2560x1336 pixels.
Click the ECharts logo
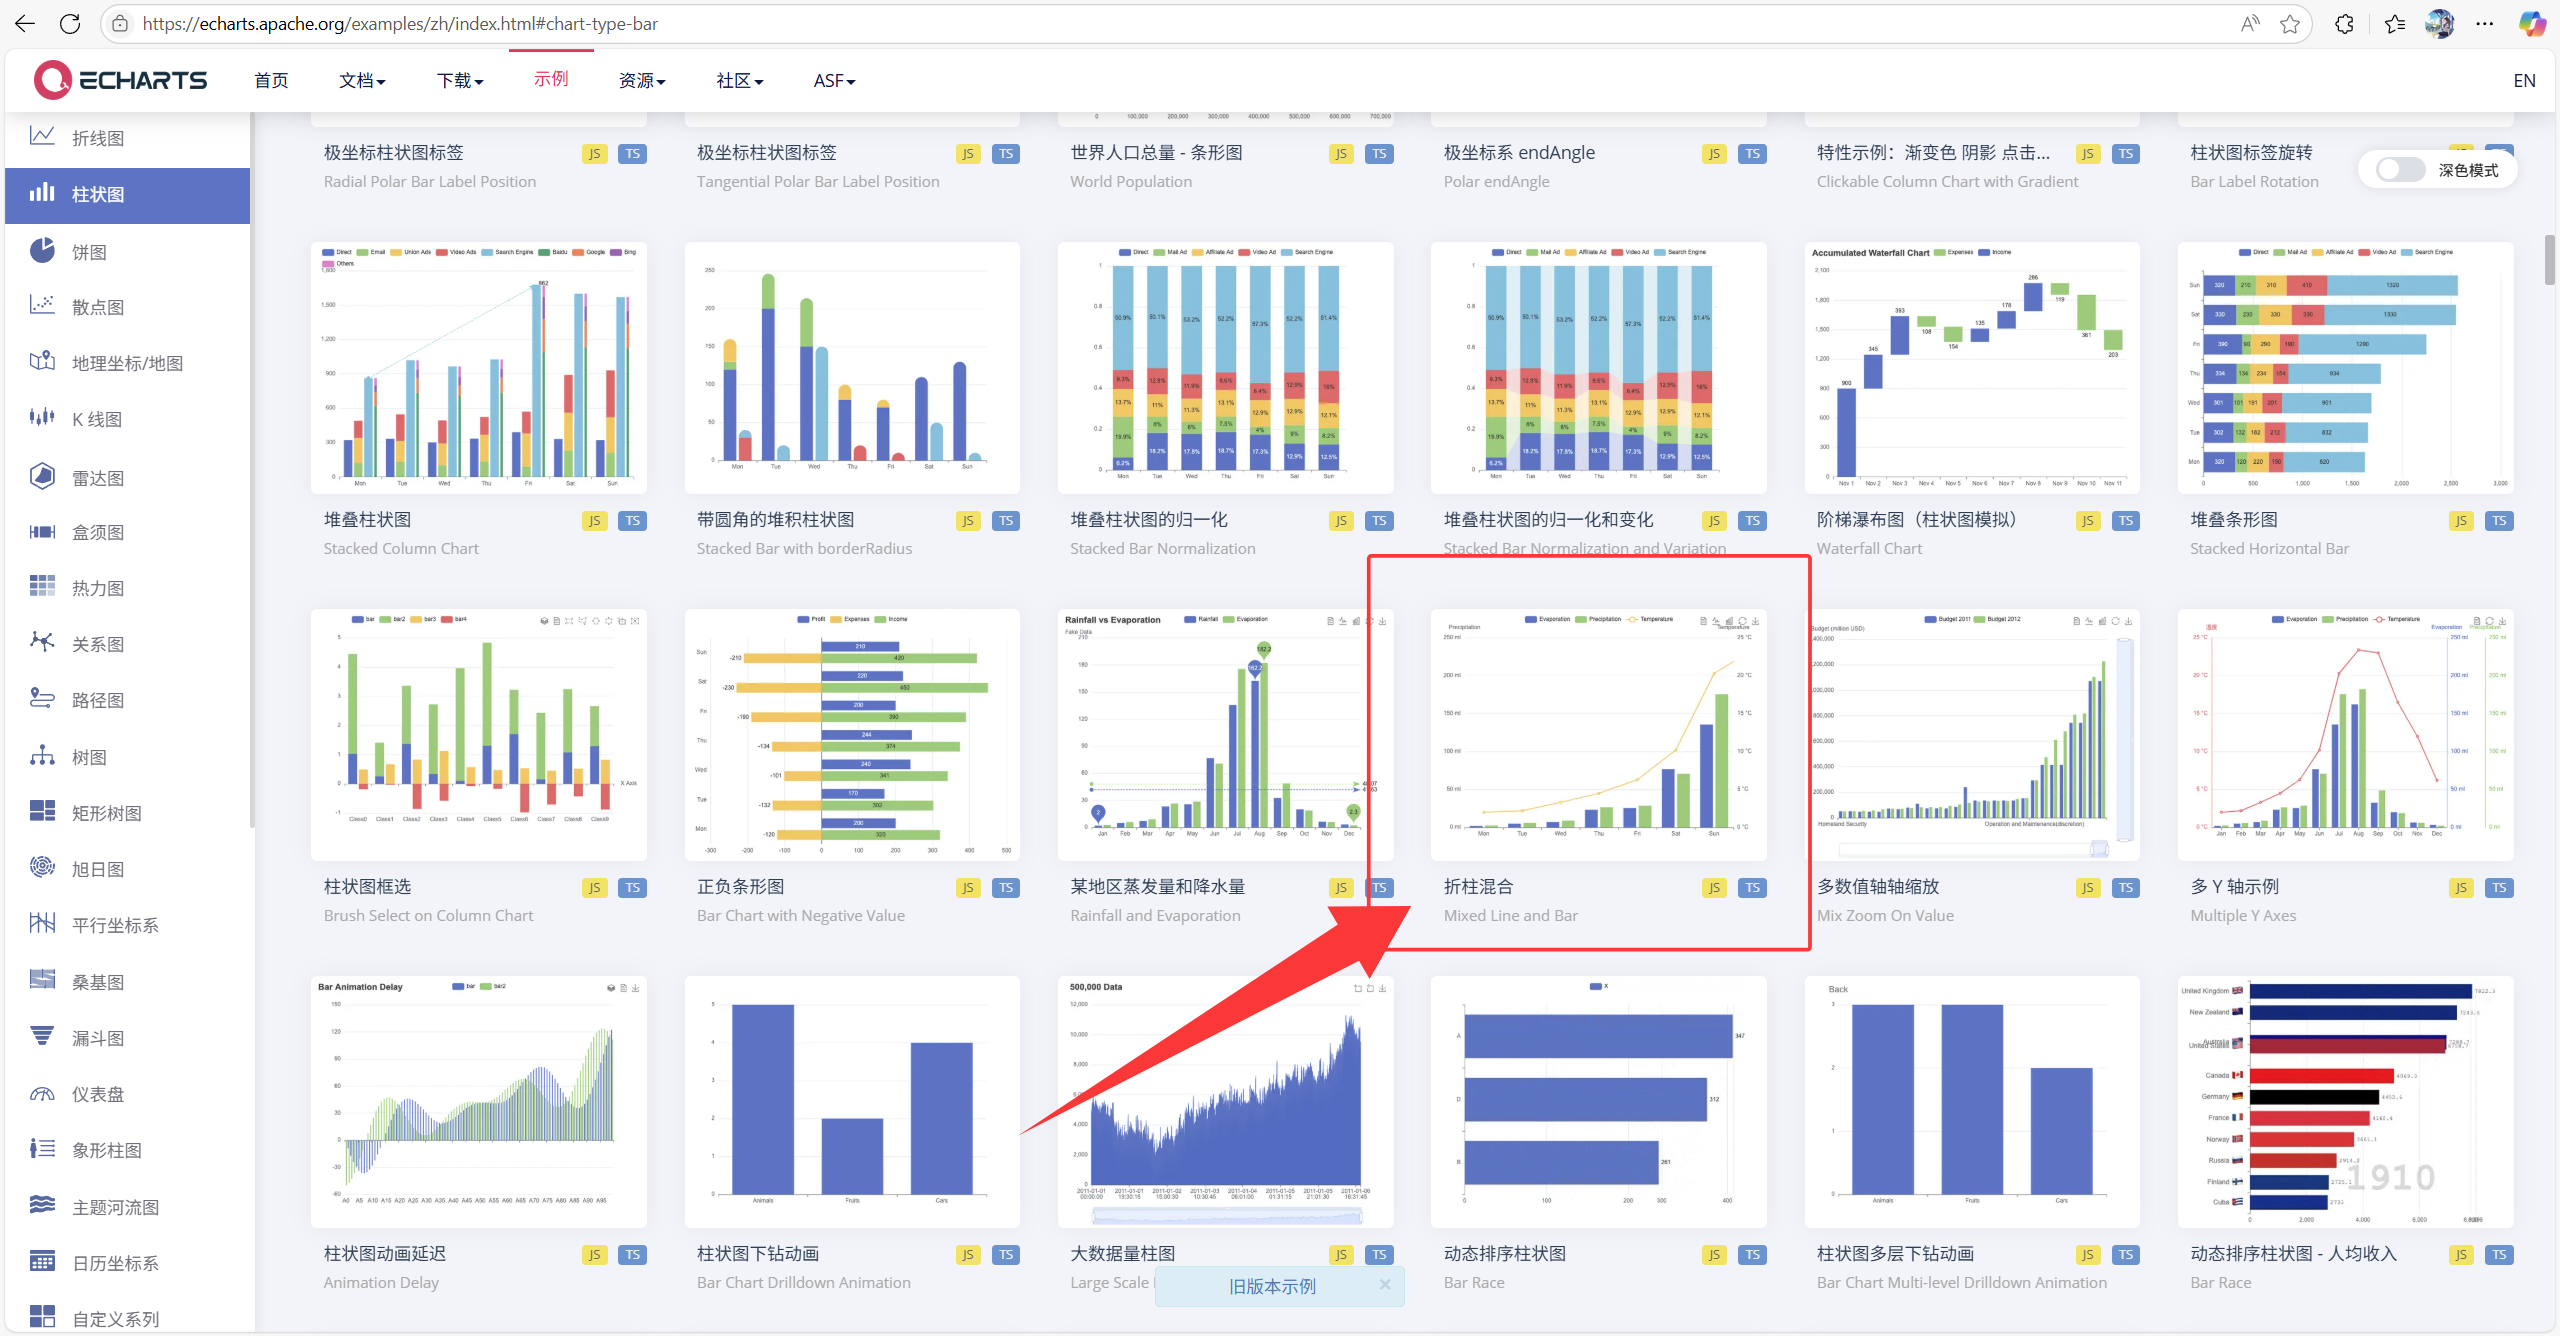tap(120, 80)
